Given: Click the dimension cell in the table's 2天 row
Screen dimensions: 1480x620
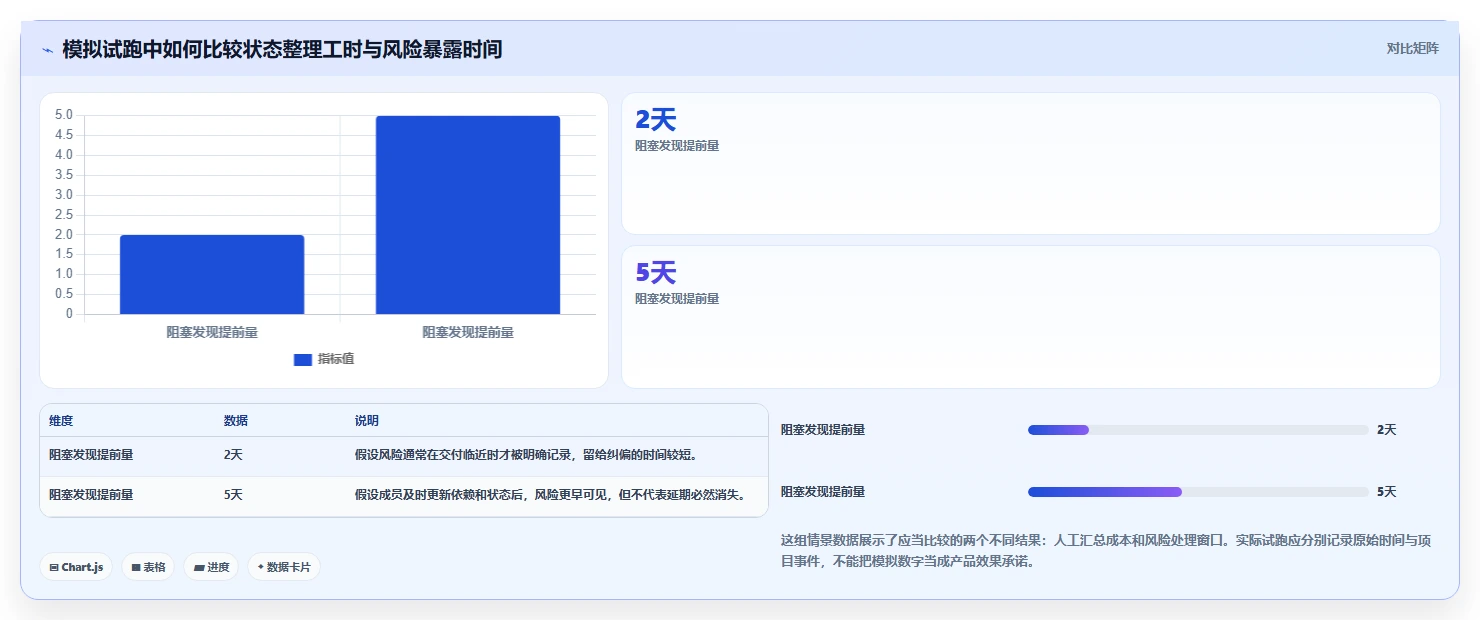Looking at the screenshot, I should 91,455.
